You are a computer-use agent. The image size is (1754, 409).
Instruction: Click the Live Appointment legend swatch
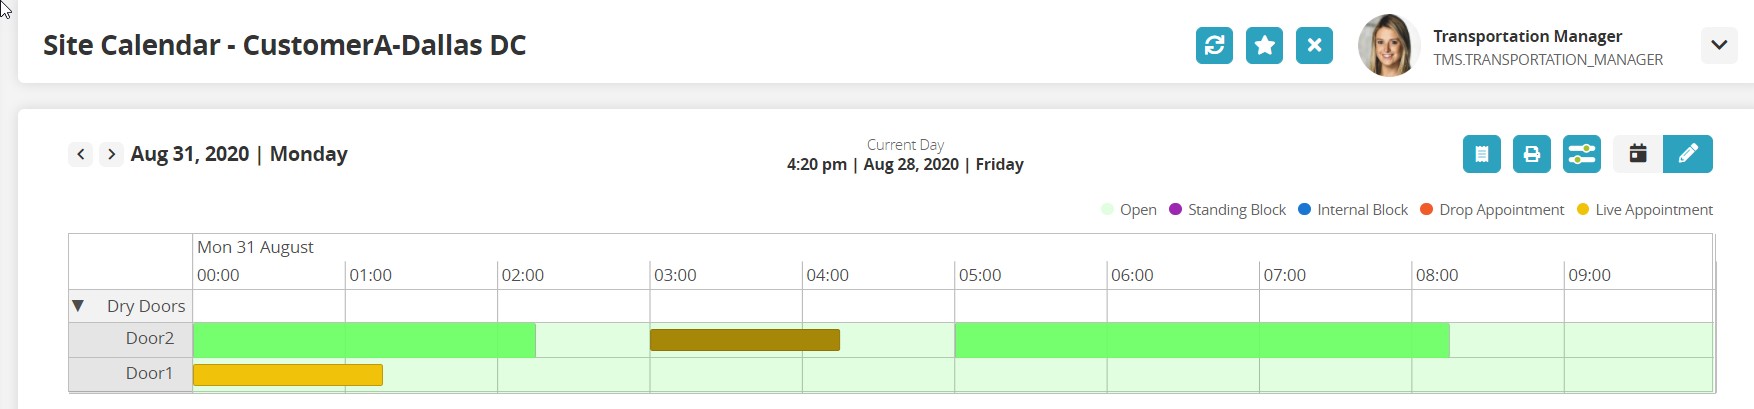coord(1582,210)
